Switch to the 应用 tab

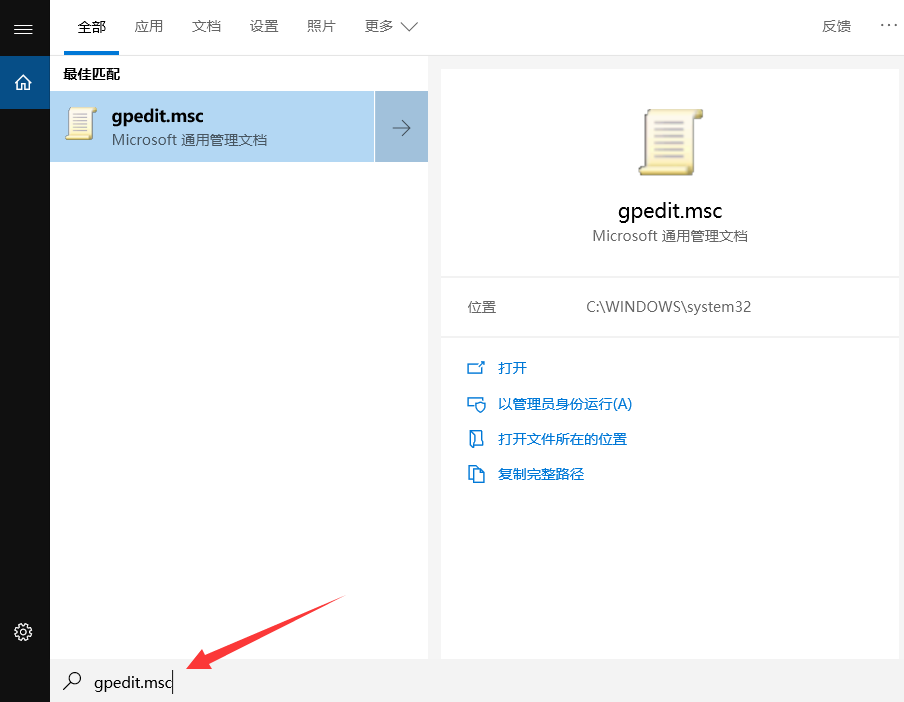coord(149,27)
